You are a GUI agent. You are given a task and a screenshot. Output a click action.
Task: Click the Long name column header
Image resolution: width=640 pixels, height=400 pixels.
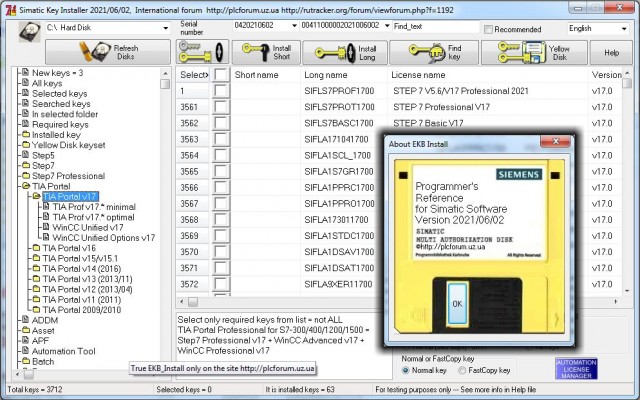pyautogui.click(x=325, y=75)
